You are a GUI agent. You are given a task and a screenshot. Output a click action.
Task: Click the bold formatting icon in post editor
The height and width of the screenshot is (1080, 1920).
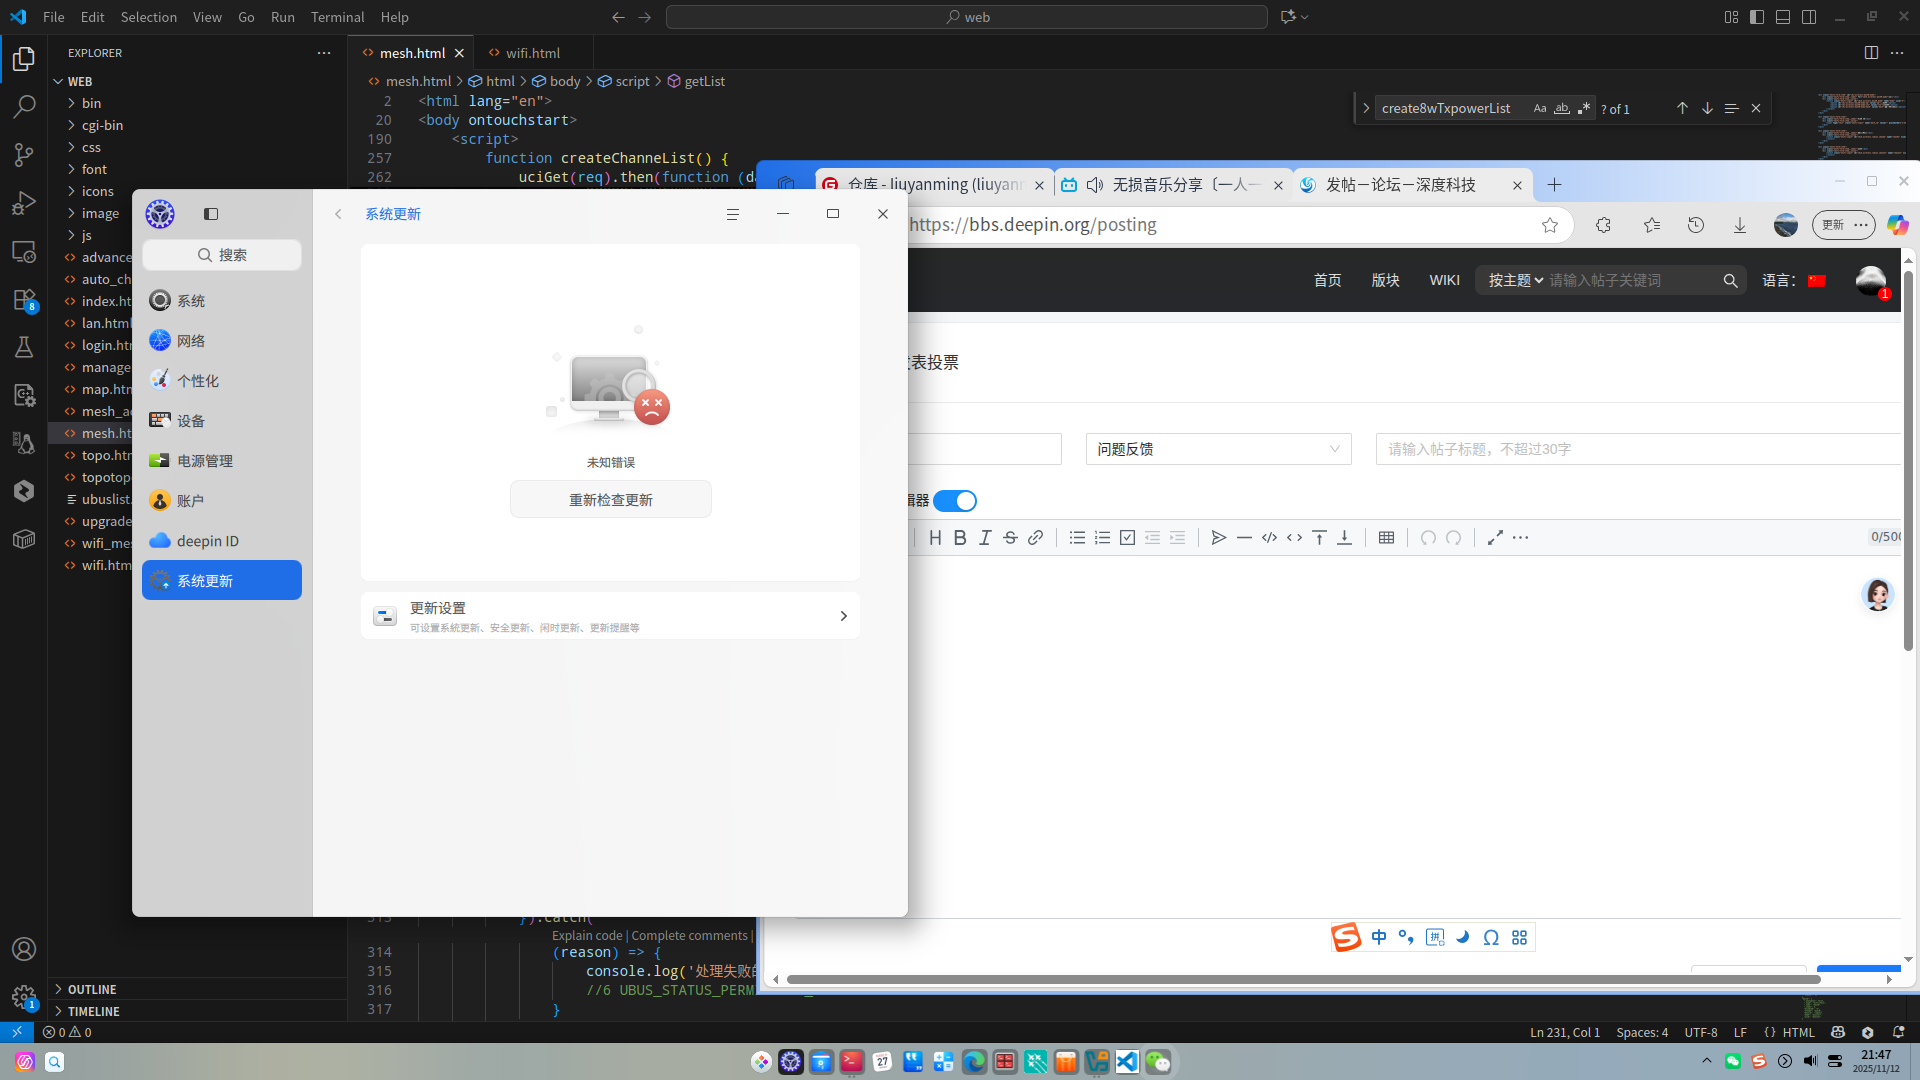(960, 538)
